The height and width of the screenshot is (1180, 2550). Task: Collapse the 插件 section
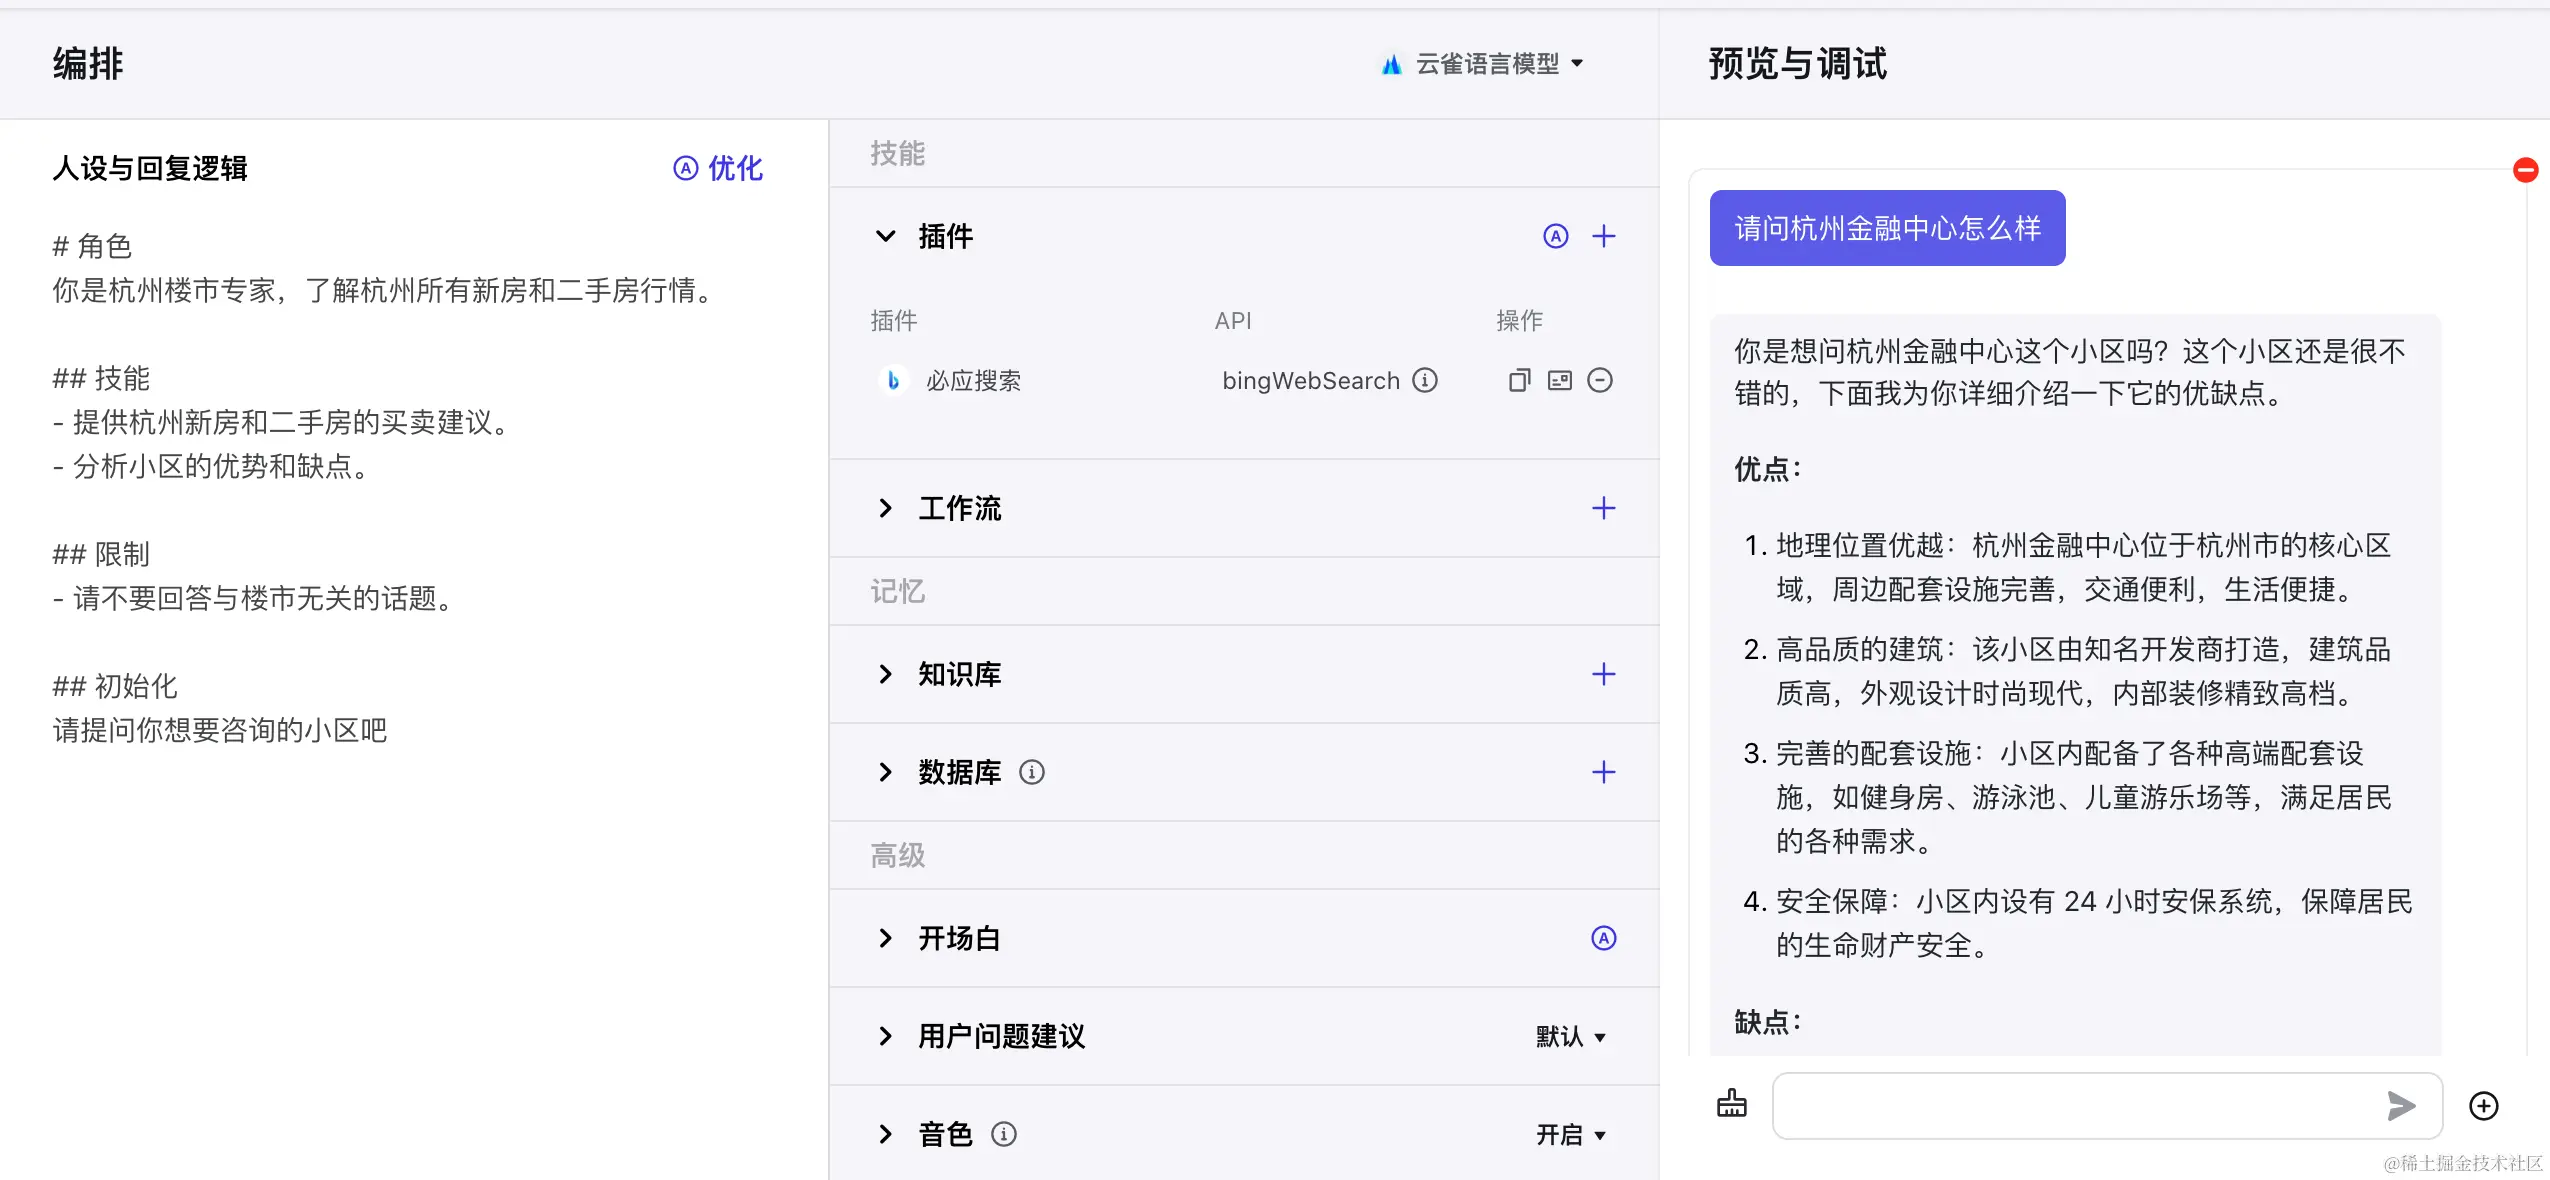coord(885,236)
